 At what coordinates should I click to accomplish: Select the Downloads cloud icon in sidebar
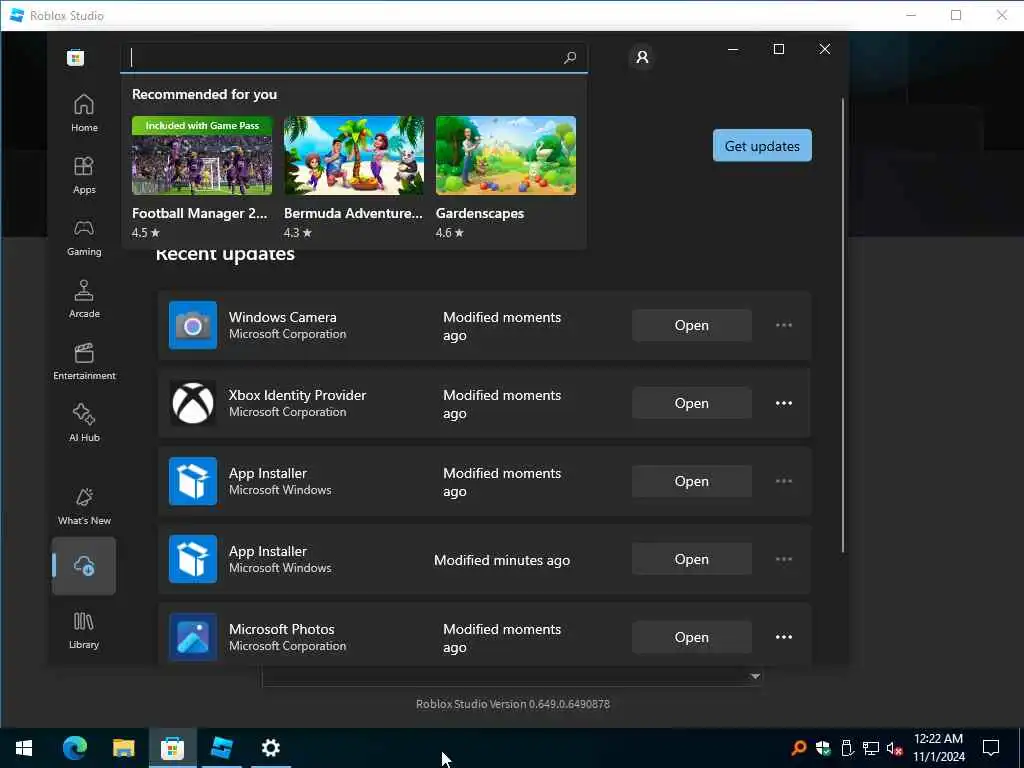point(84,566)
